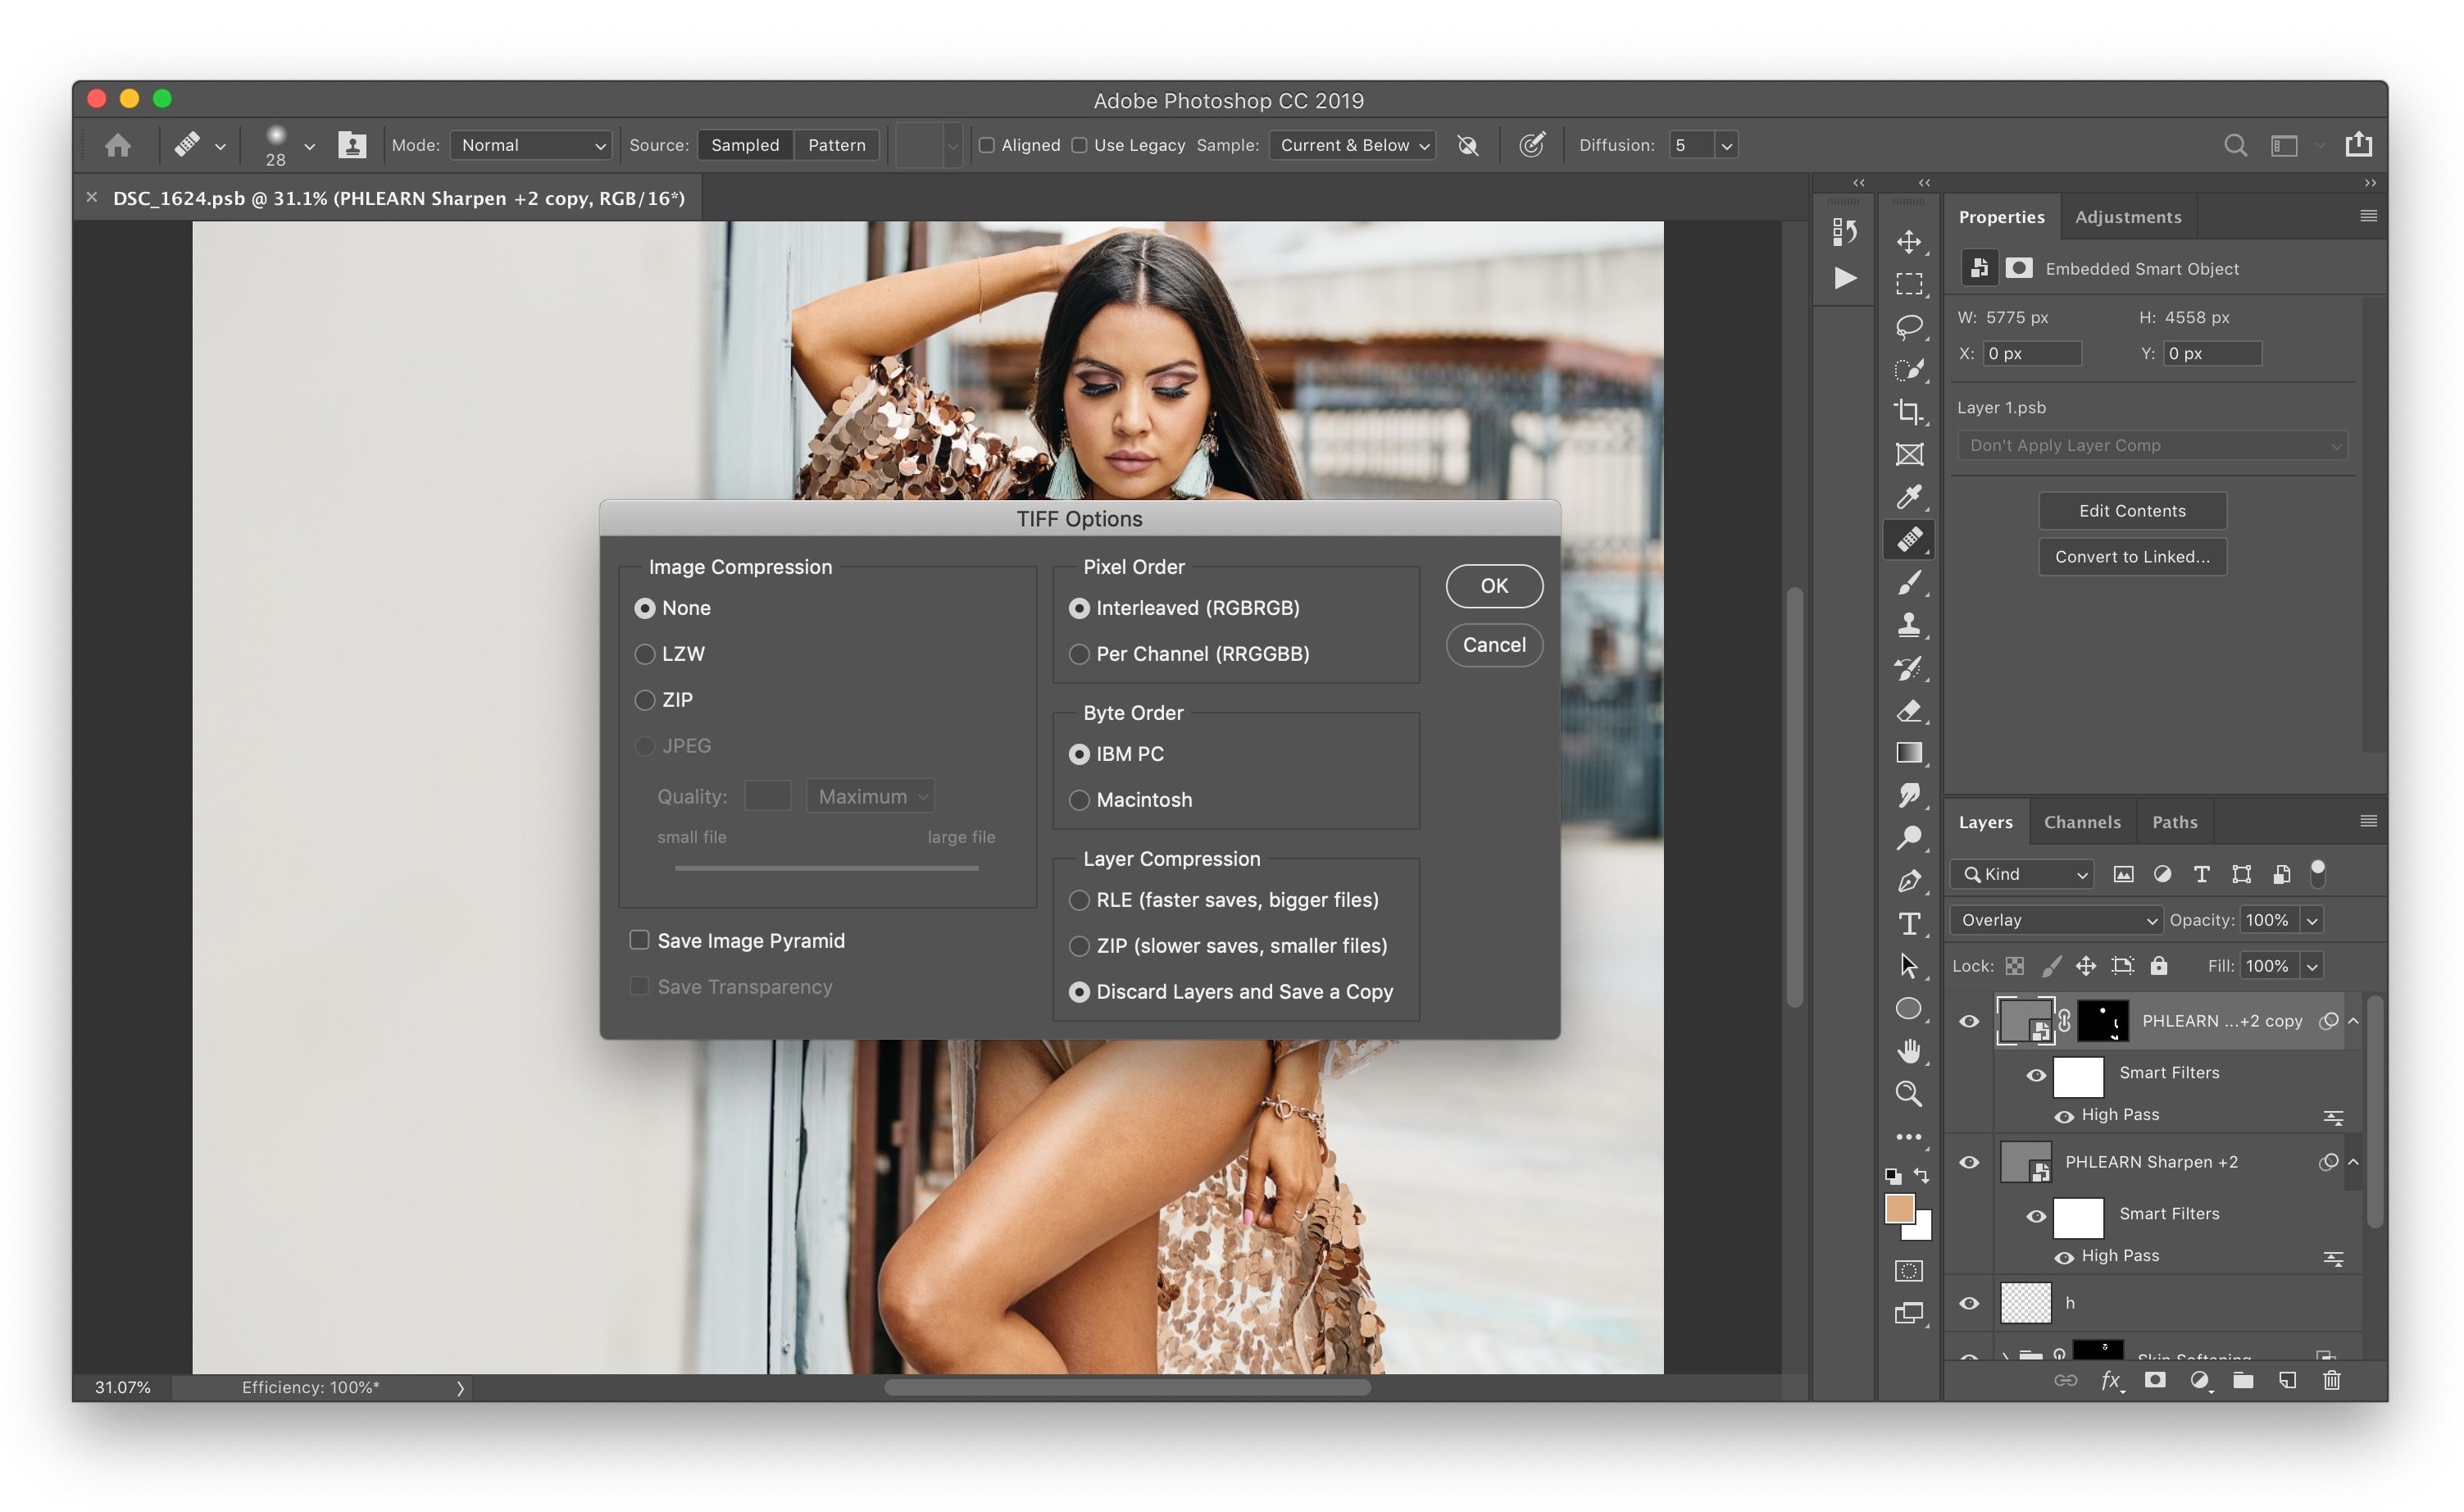Viewport: 2464px width, 1512px height.
Task: Enable ZIP image compression
Action: click(644, 699)
